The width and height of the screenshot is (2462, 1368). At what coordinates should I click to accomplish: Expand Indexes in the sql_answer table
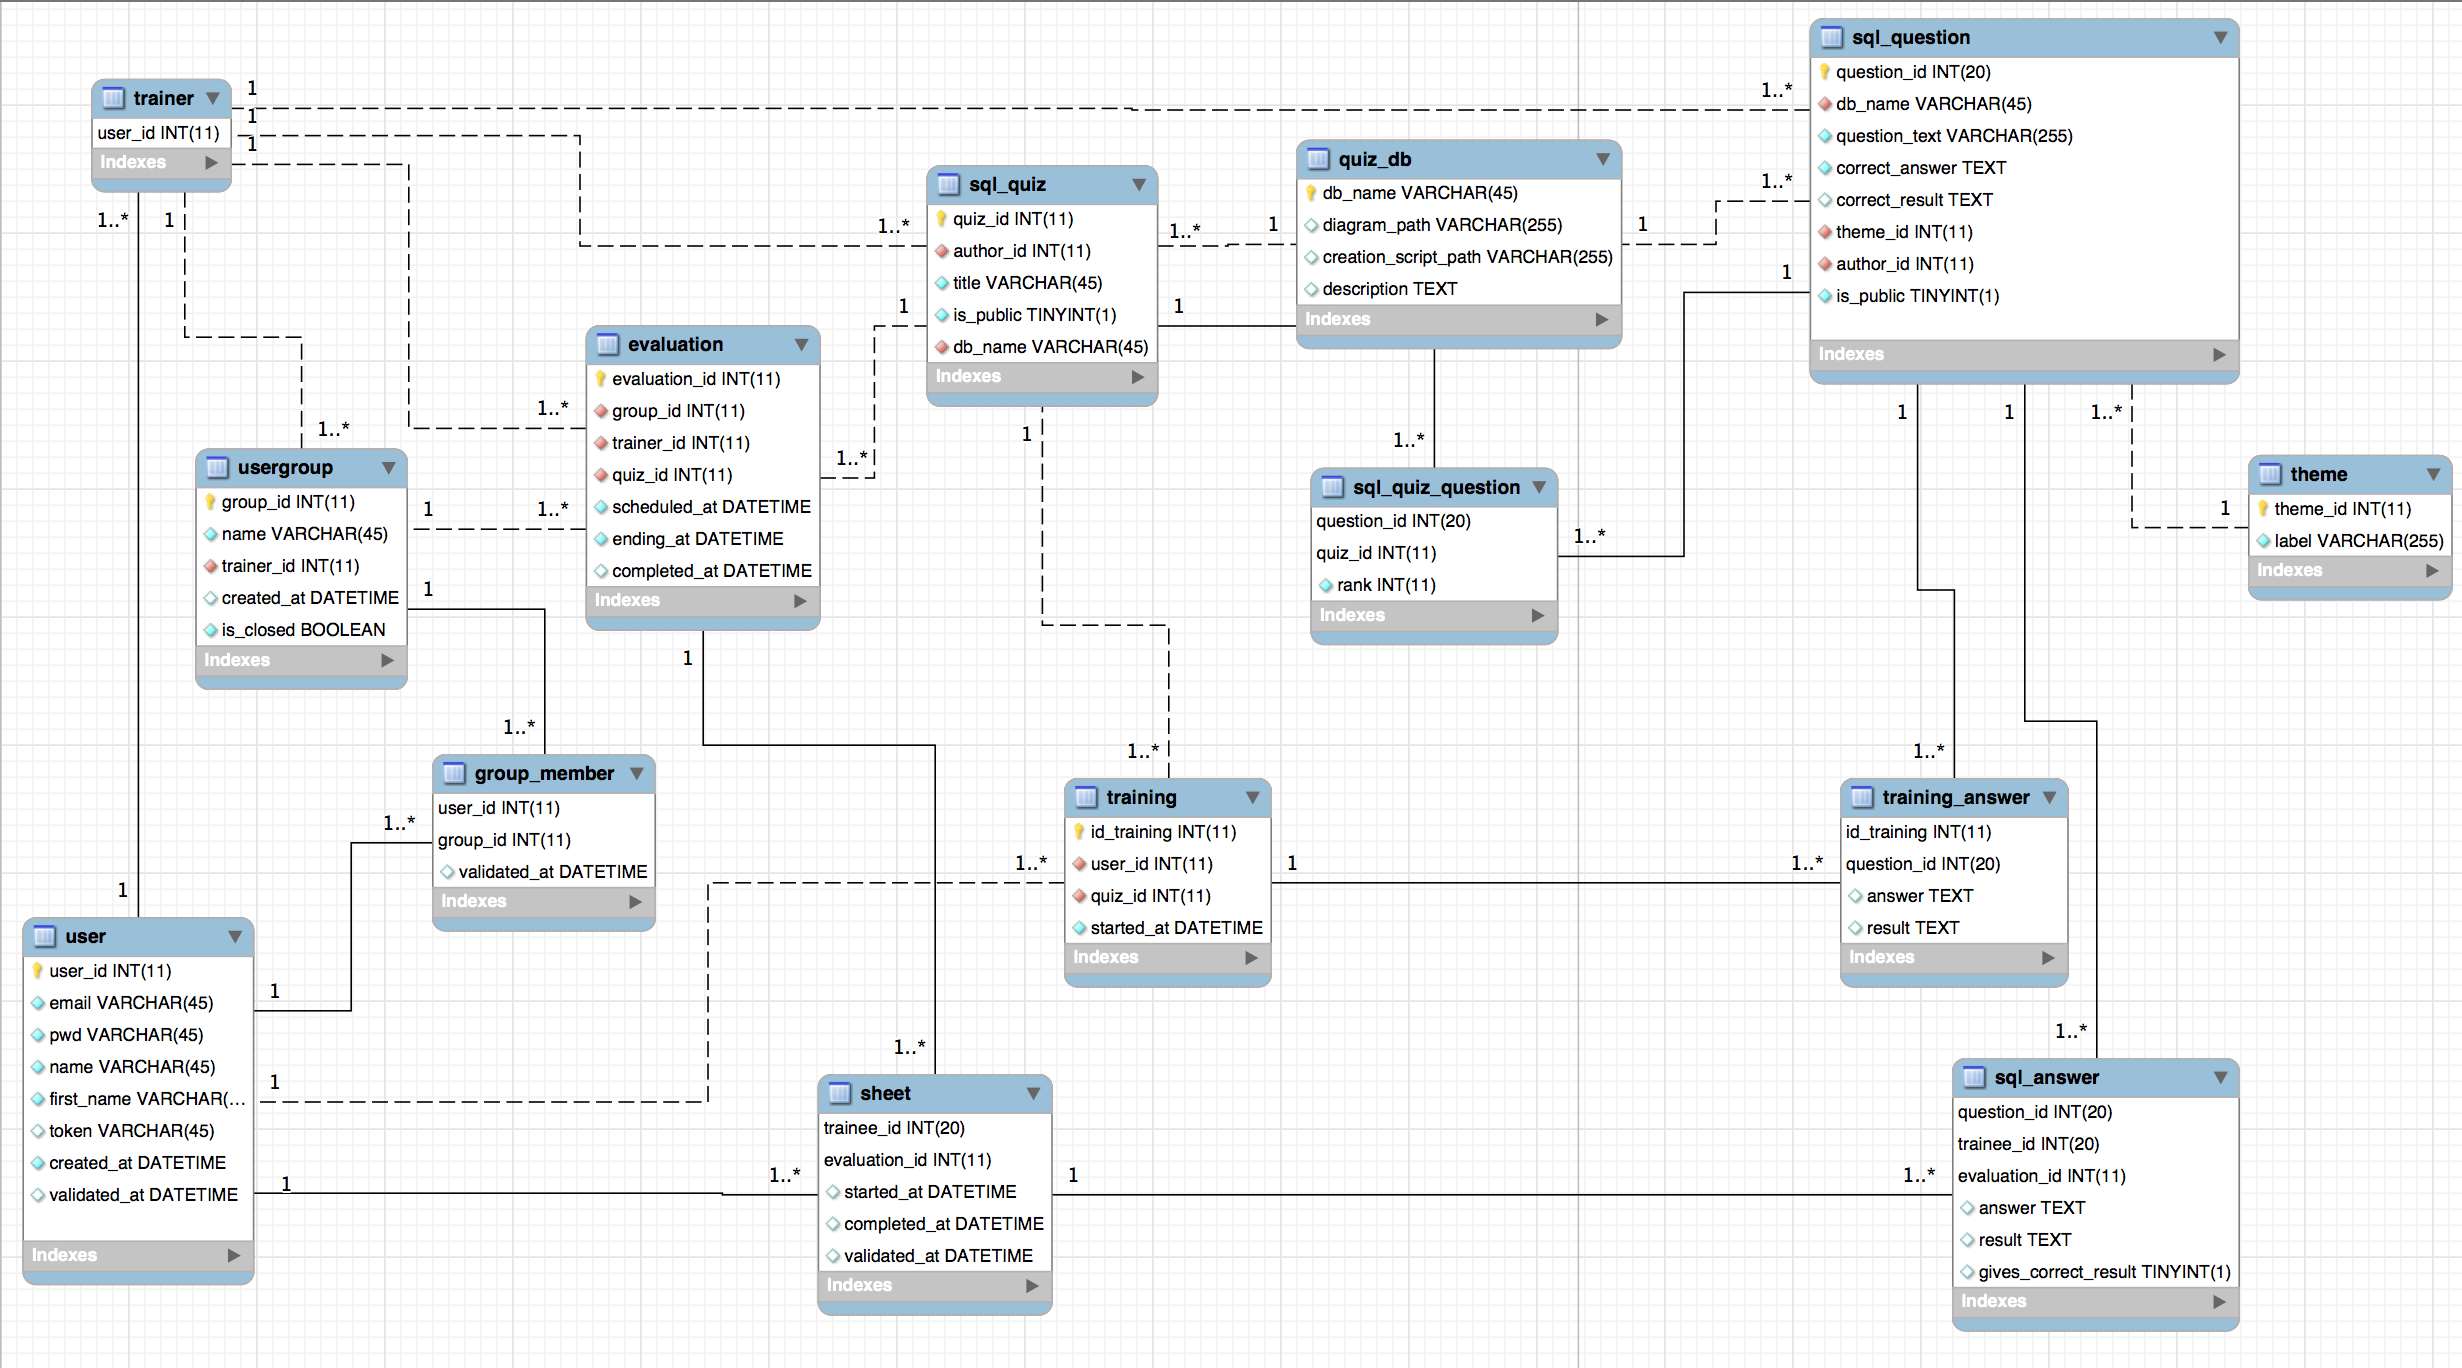coord(2219,1301)
